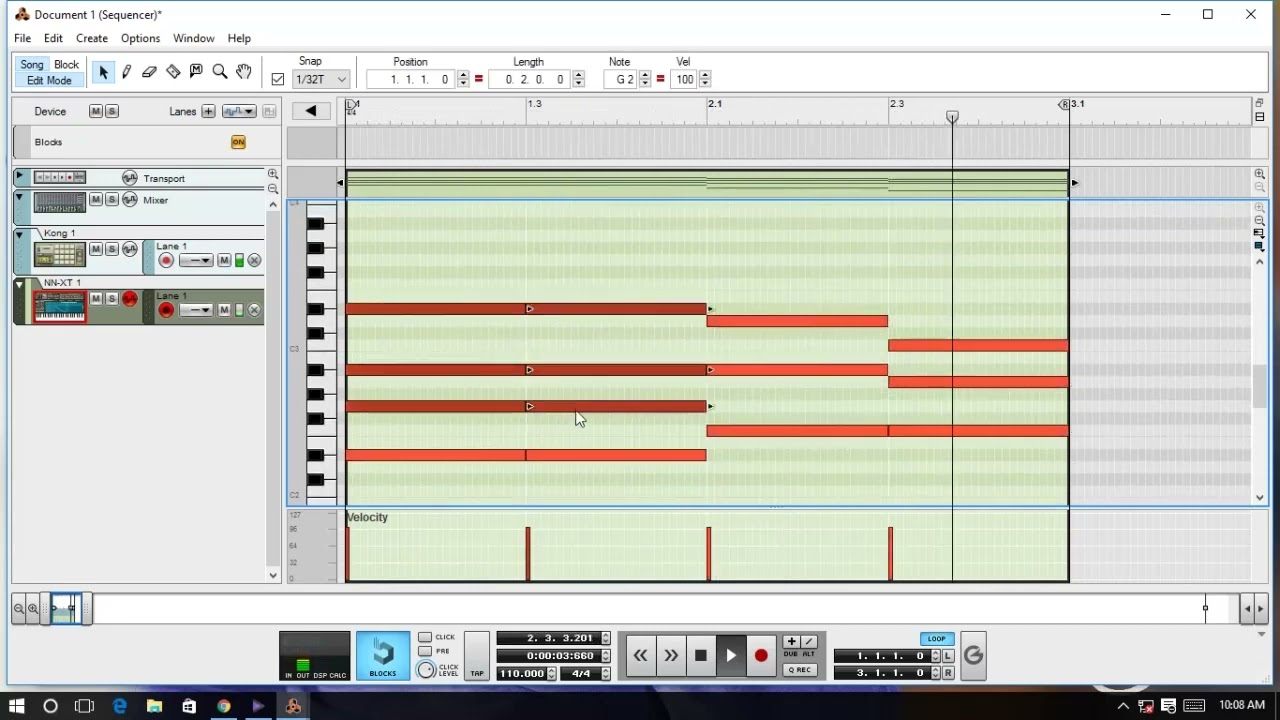This screenshot has width=1280, height=720.
Task: Solo the Kong 1 track
Action: click(x=111, y=249)
